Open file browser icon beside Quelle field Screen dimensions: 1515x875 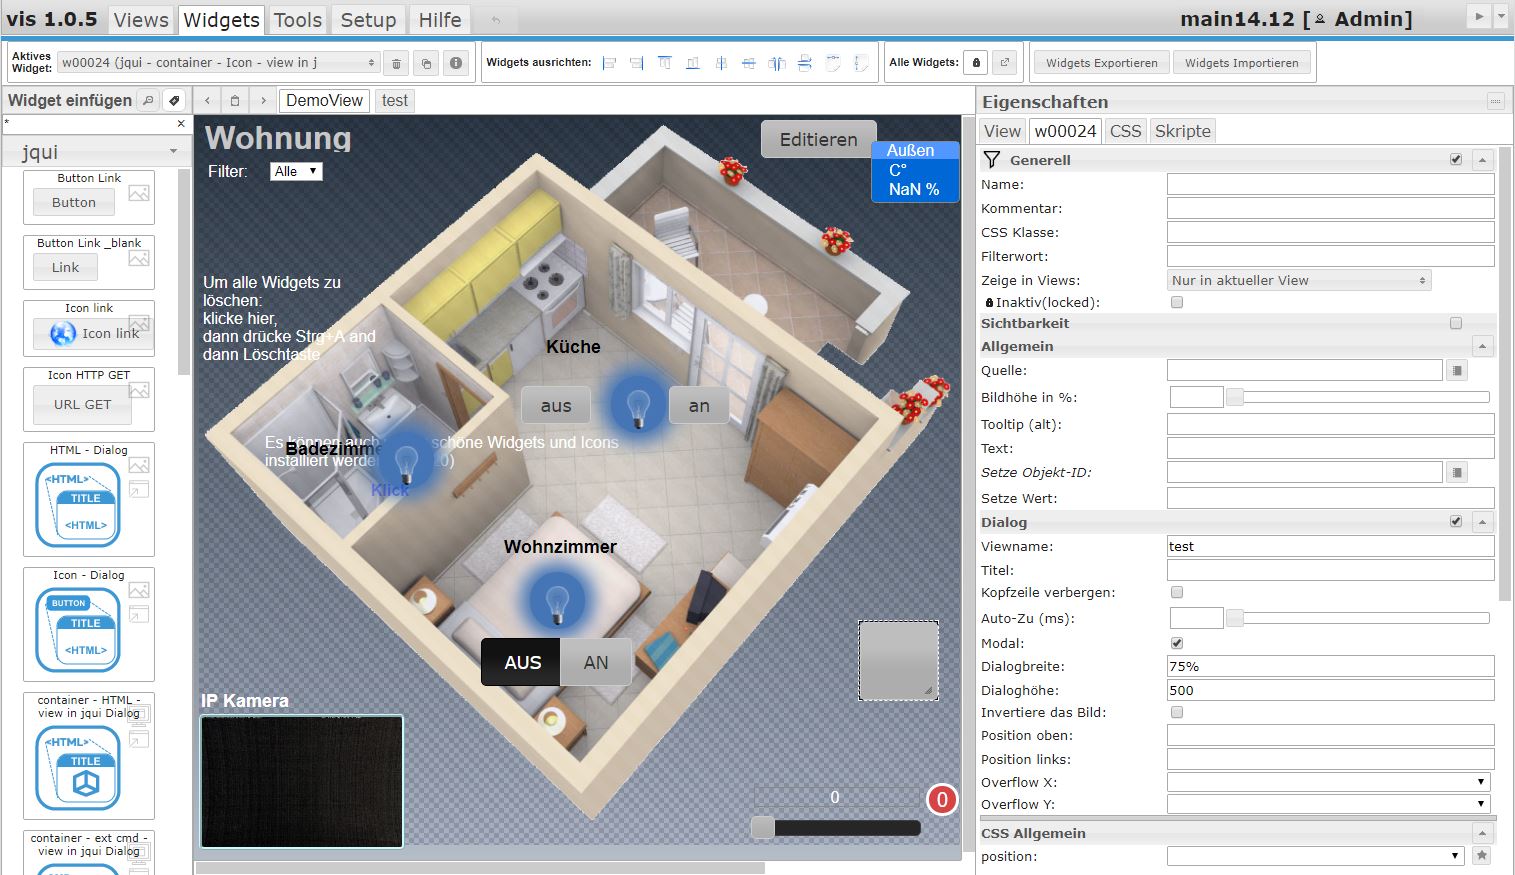(1457, 371)
